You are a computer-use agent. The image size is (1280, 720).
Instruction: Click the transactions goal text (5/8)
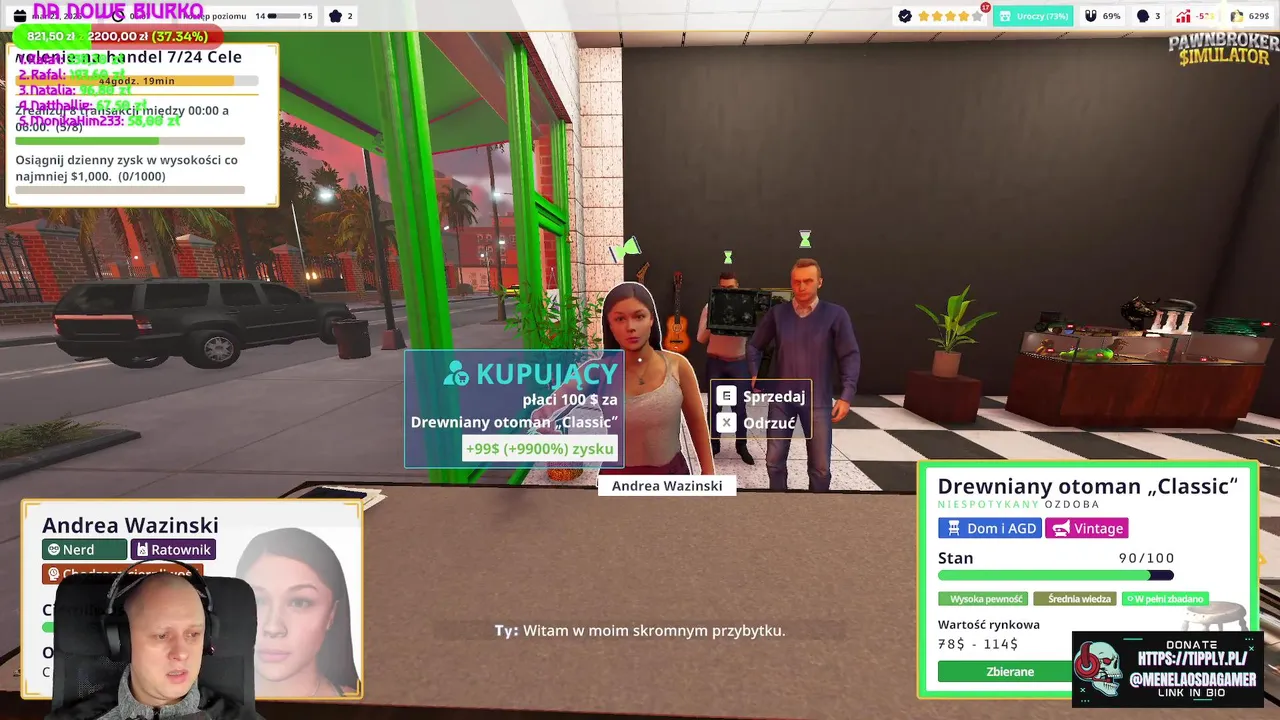(122, 118)
